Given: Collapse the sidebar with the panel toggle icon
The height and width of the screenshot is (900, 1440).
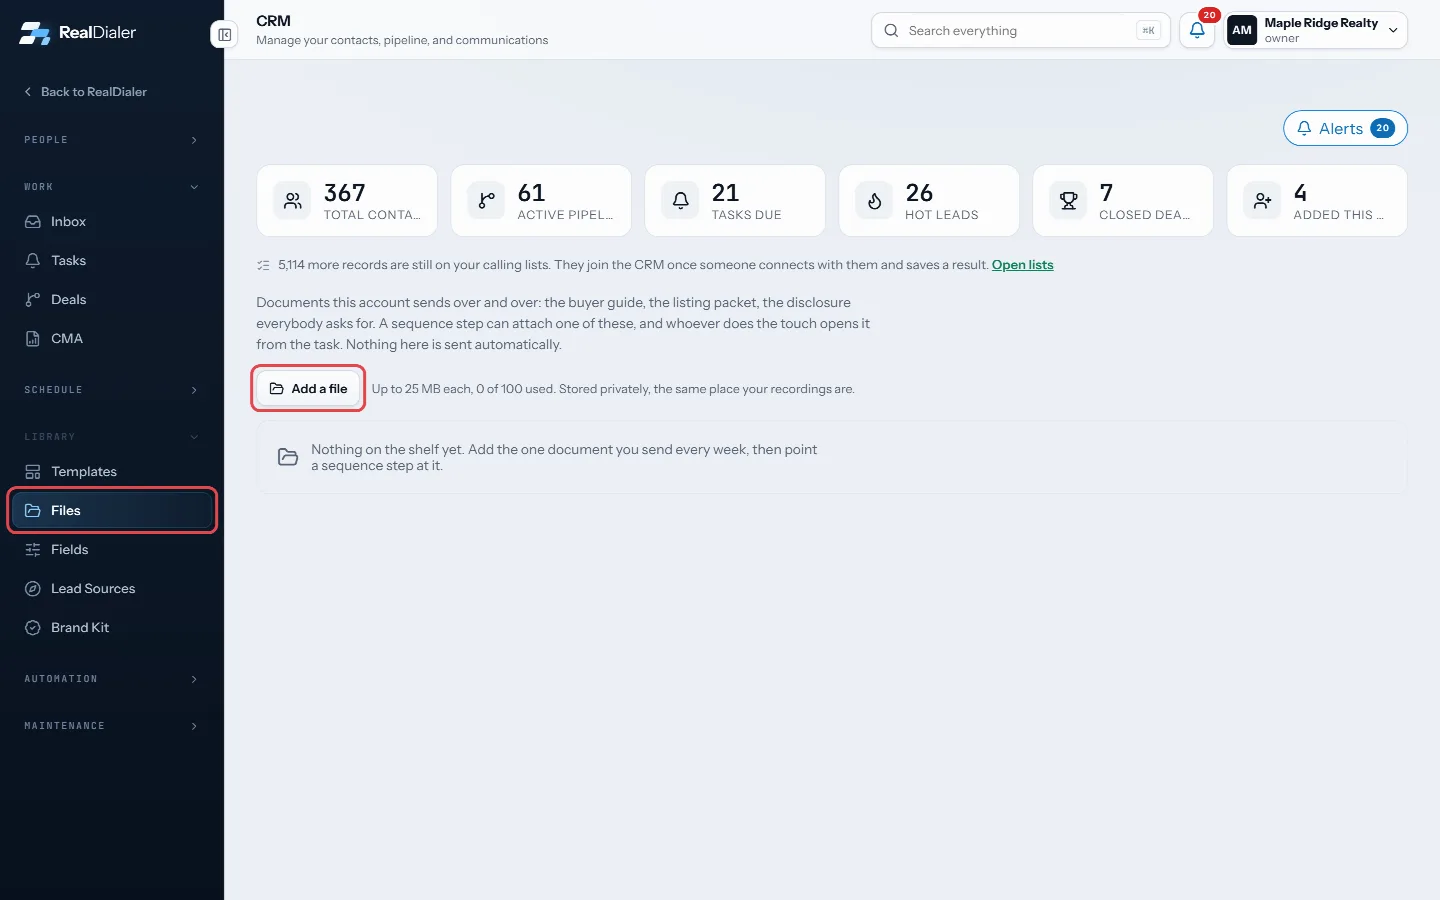Looking at the screenshot, I should 225,35.
